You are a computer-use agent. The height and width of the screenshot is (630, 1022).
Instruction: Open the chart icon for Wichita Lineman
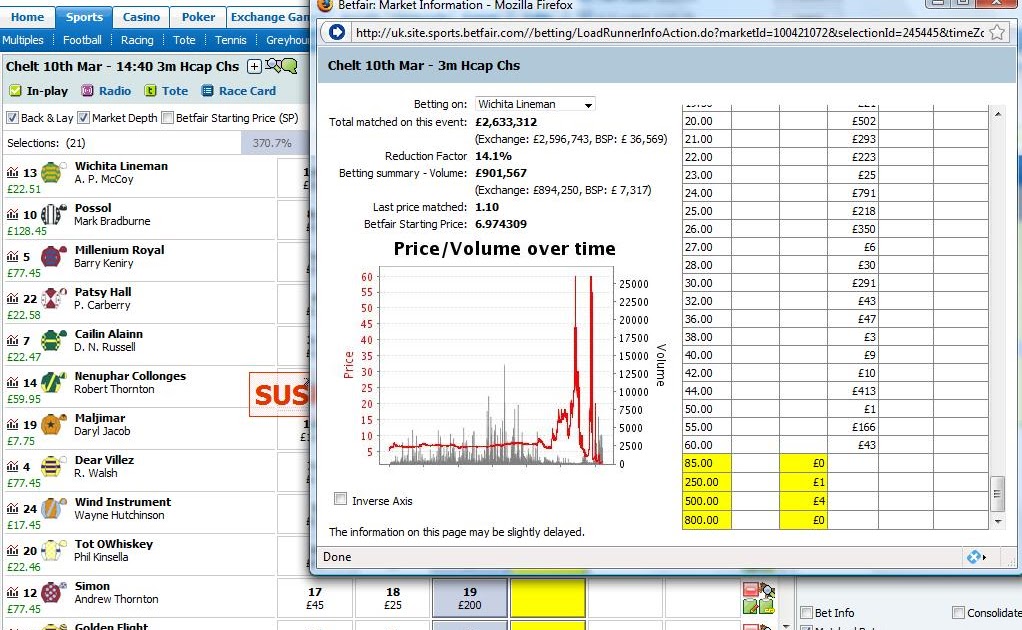[12, 173]
